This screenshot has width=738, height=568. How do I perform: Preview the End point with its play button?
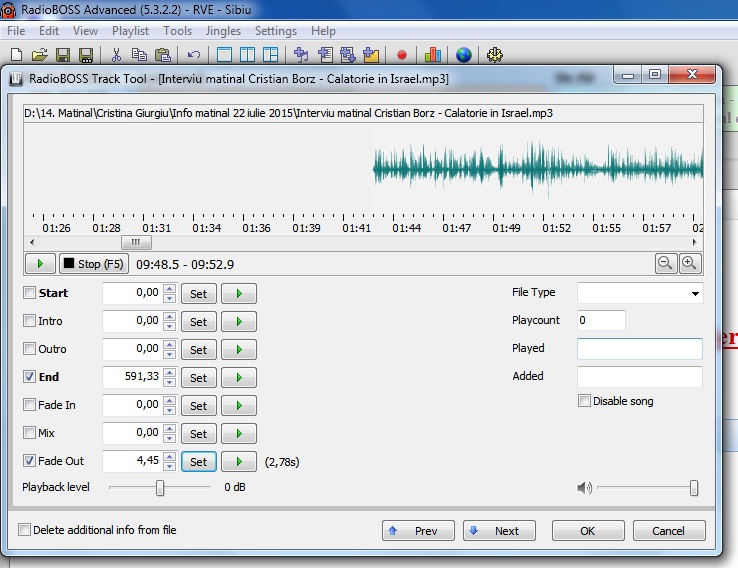(x=239, y=377)
